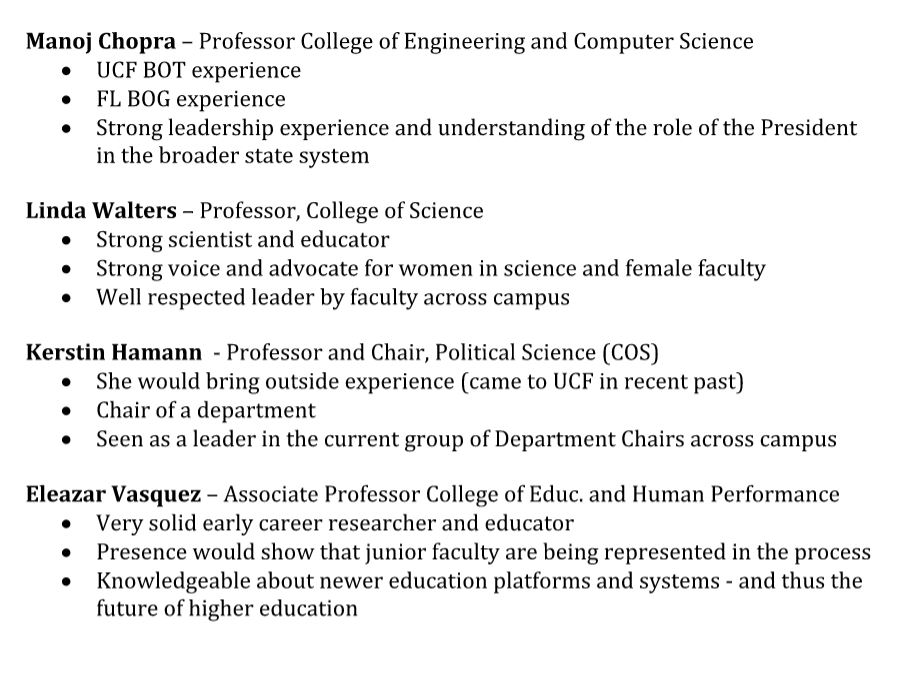Image resolution: width=917 pixels, height=678 pixels.
Task: Click 'Professor and Chair, Political Science (COS)' text
Action: pos(442,353)
